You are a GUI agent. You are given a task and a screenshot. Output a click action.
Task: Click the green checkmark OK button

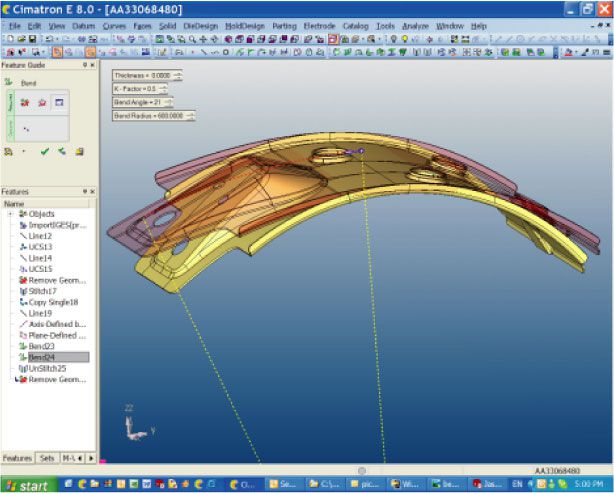[x=45, y=152]
